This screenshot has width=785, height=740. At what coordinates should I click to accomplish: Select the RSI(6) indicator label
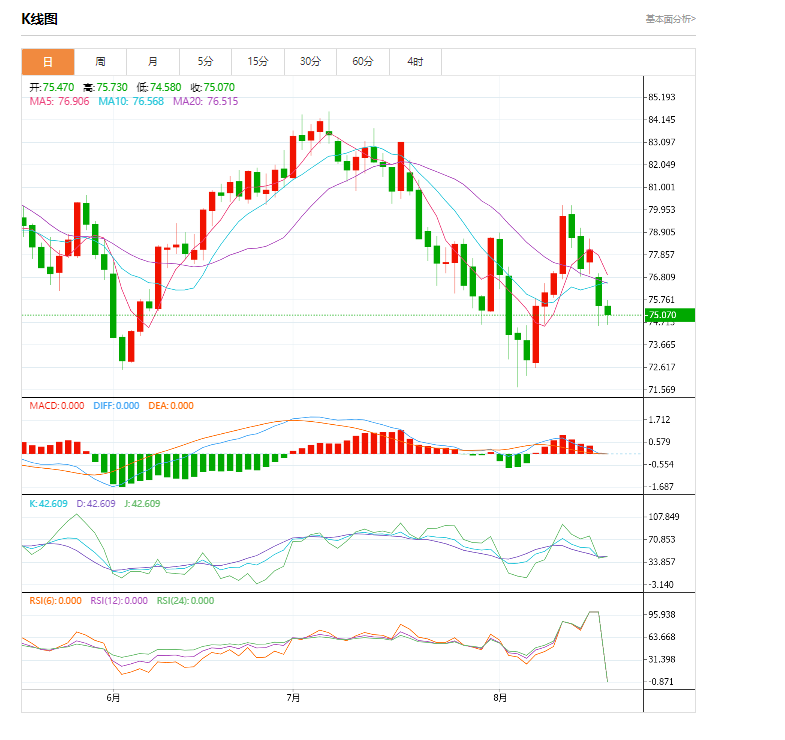55,601
